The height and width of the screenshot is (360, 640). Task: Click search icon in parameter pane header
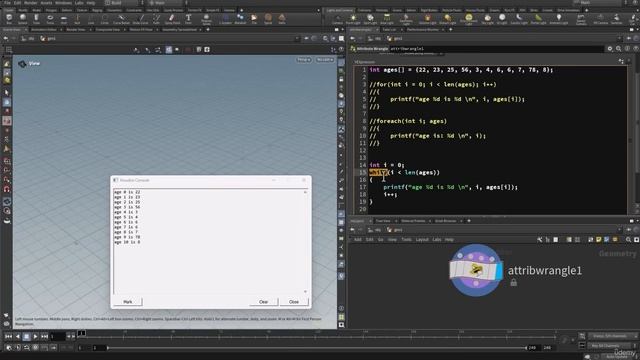pyautogui.click(x=618, y=49)
